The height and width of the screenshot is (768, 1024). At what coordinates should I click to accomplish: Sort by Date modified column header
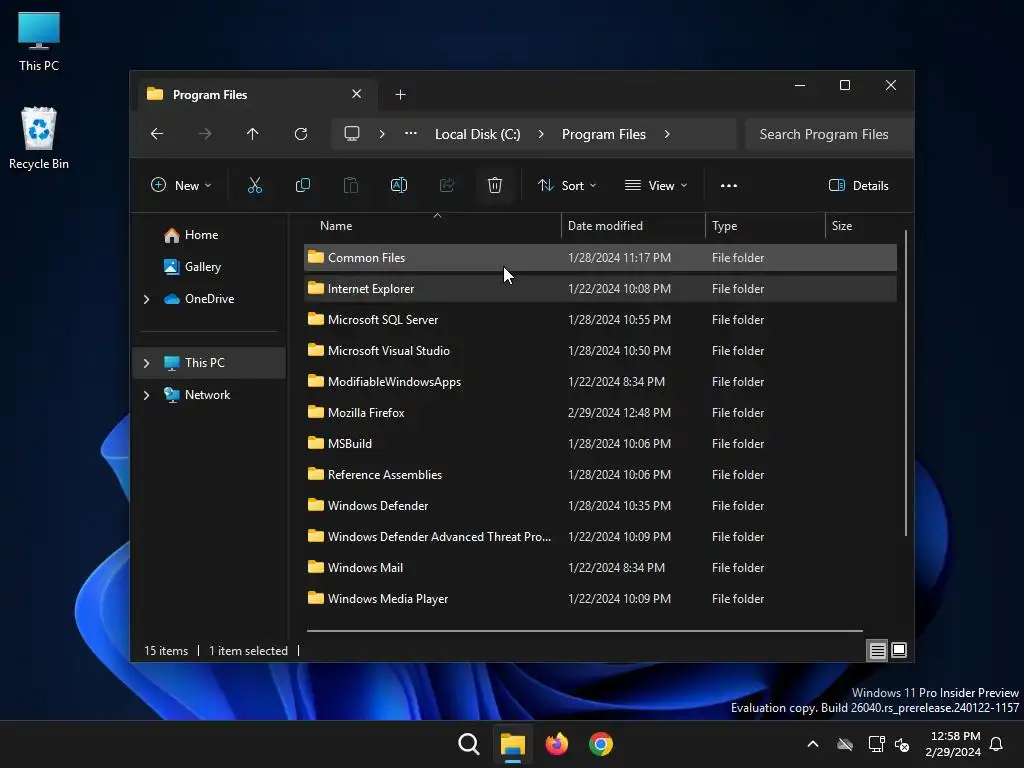(633, 226)
